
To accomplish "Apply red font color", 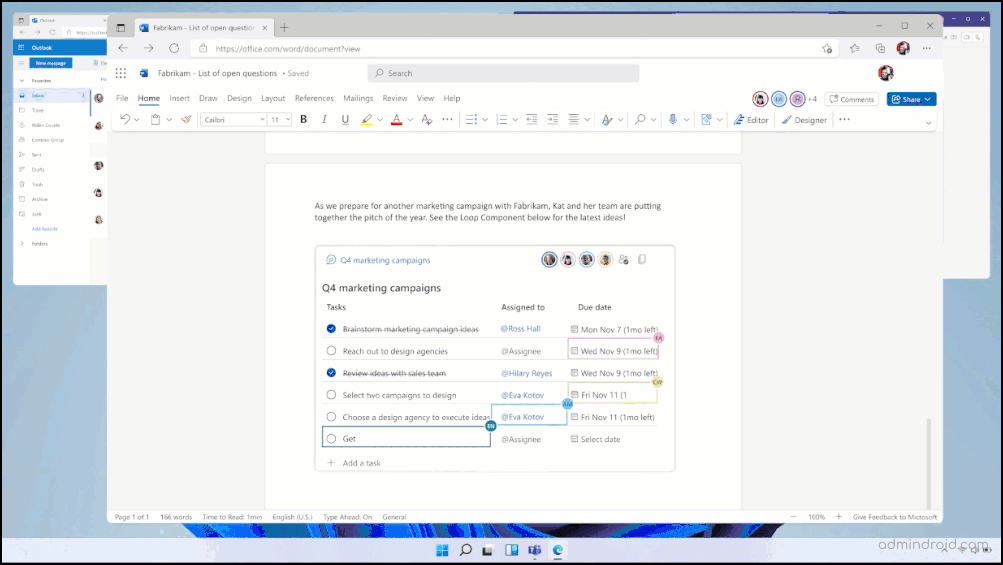I will click(x=397, y=119).
